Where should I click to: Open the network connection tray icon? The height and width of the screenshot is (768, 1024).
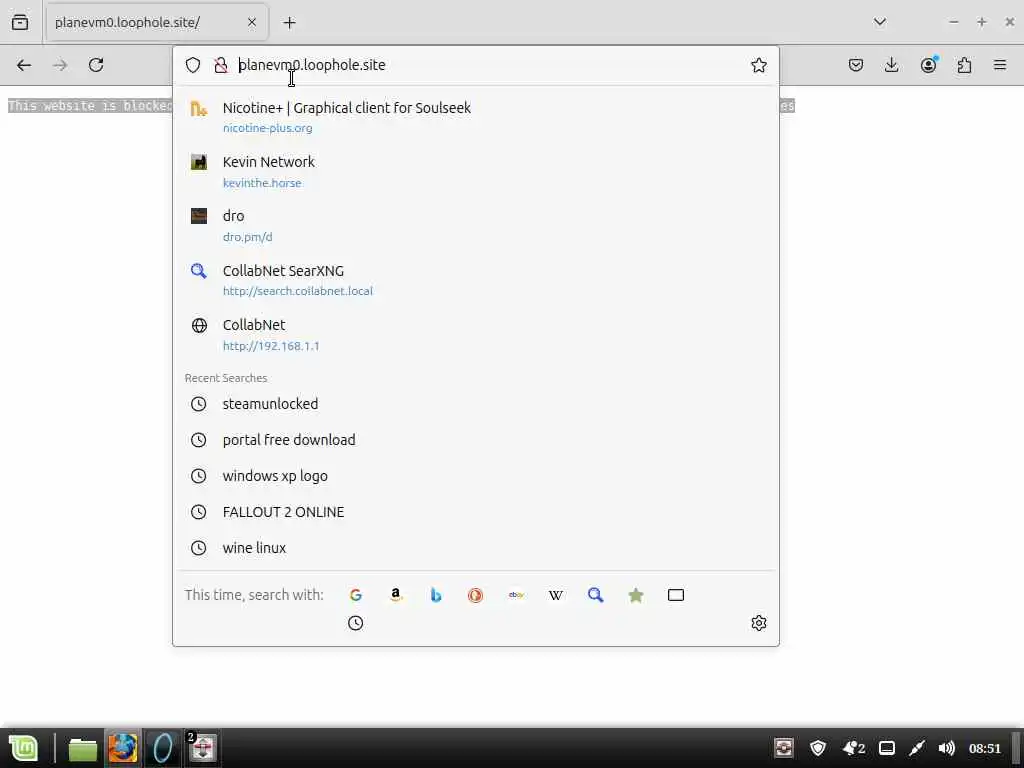(x=916, y=748)
